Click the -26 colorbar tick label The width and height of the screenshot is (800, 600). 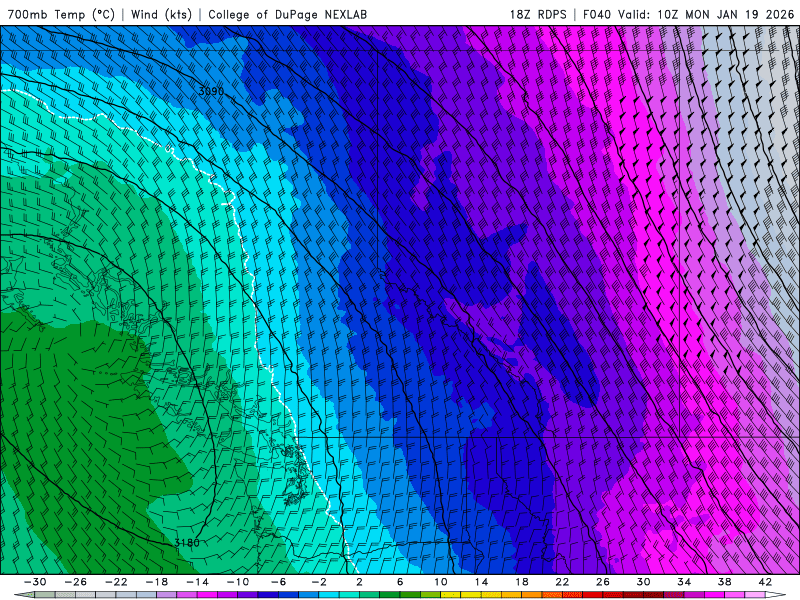[75, 582]
